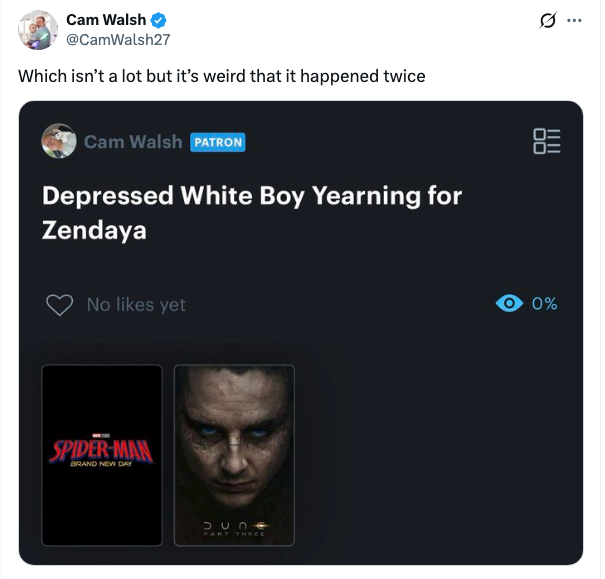Click the Letterboxd list view icon

point(547,141)
